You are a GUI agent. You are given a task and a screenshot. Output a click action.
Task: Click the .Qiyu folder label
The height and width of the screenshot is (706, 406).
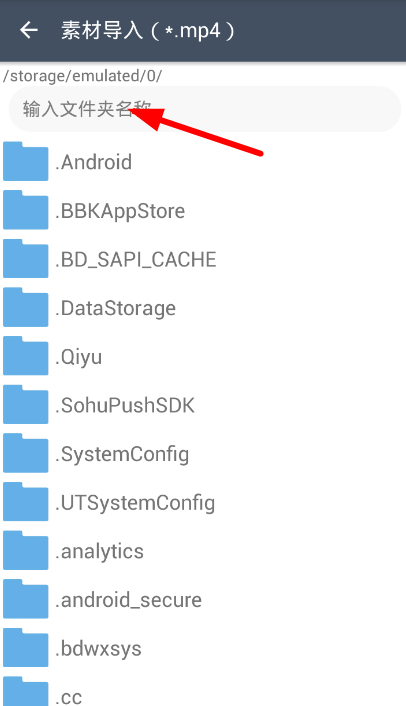click(78, 357)
